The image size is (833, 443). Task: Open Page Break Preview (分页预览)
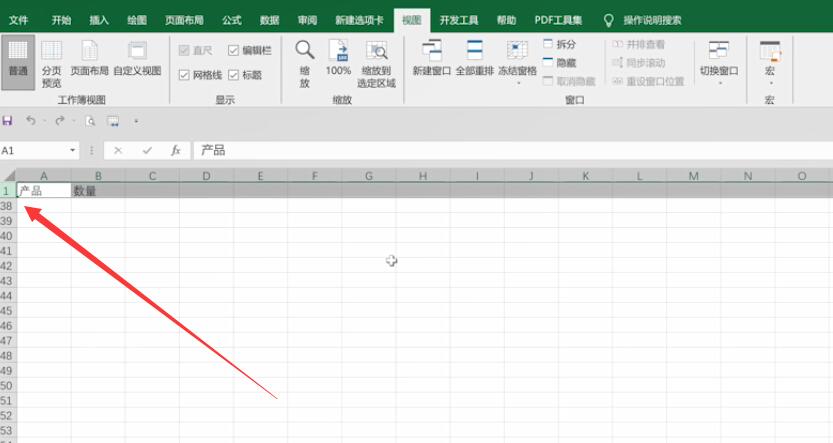[52, 63]
